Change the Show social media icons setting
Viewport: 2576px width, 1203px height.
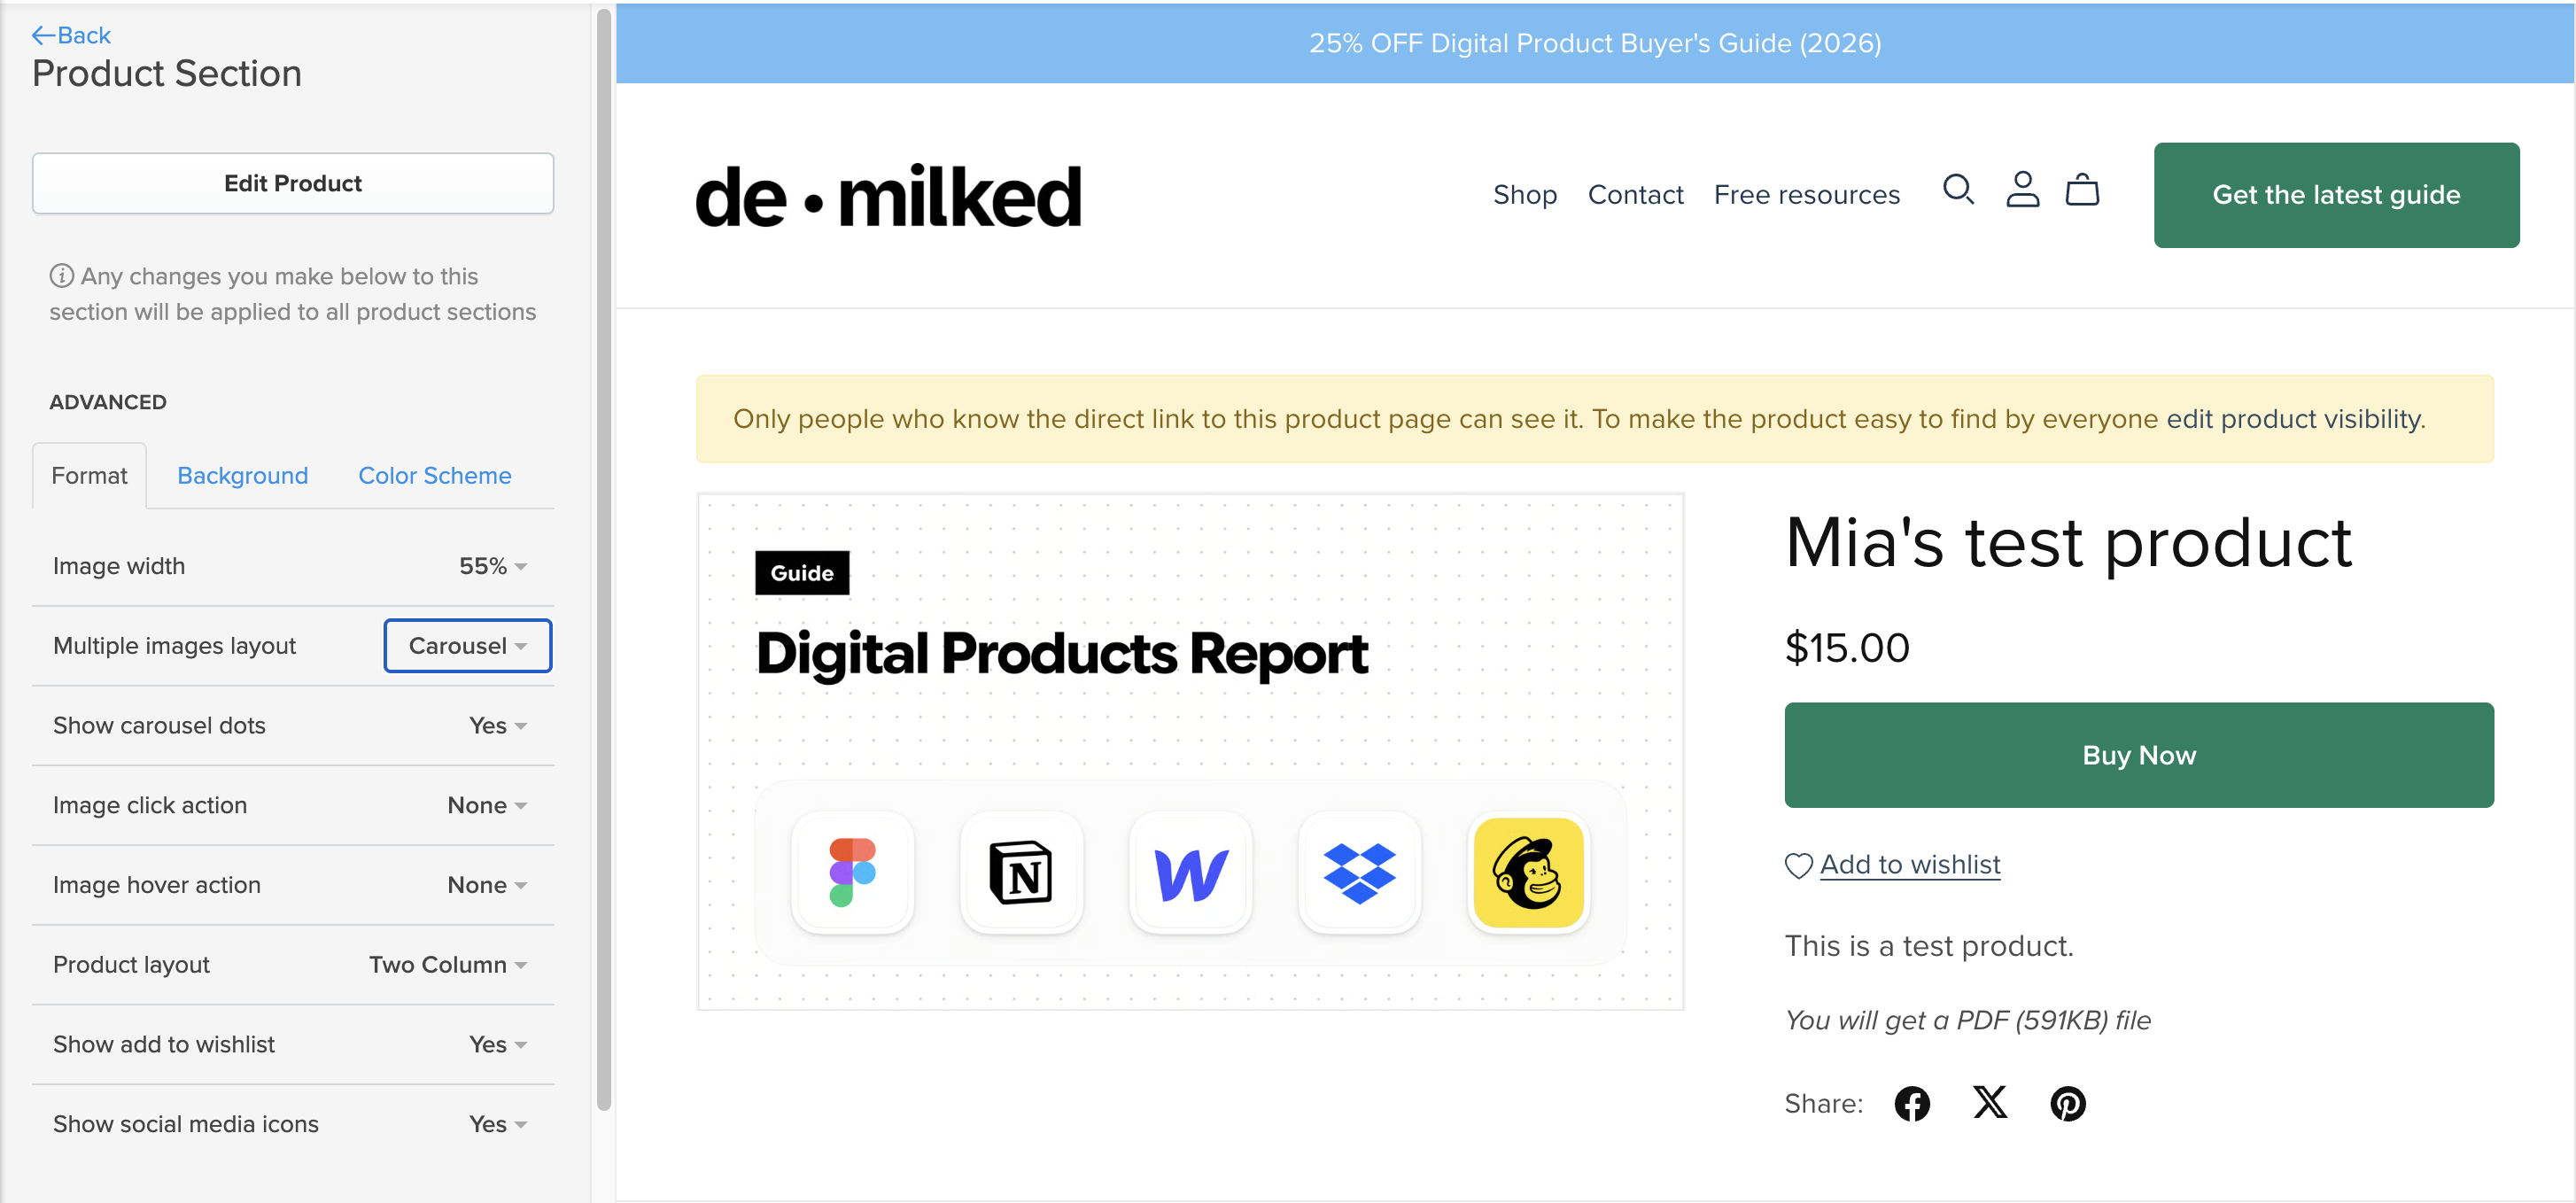point(498,1125)
